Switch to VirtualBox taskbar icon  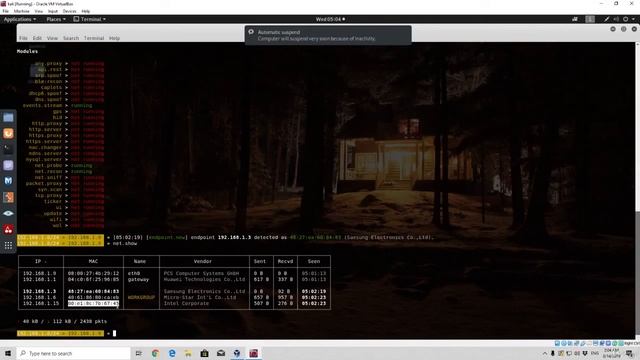237,353
